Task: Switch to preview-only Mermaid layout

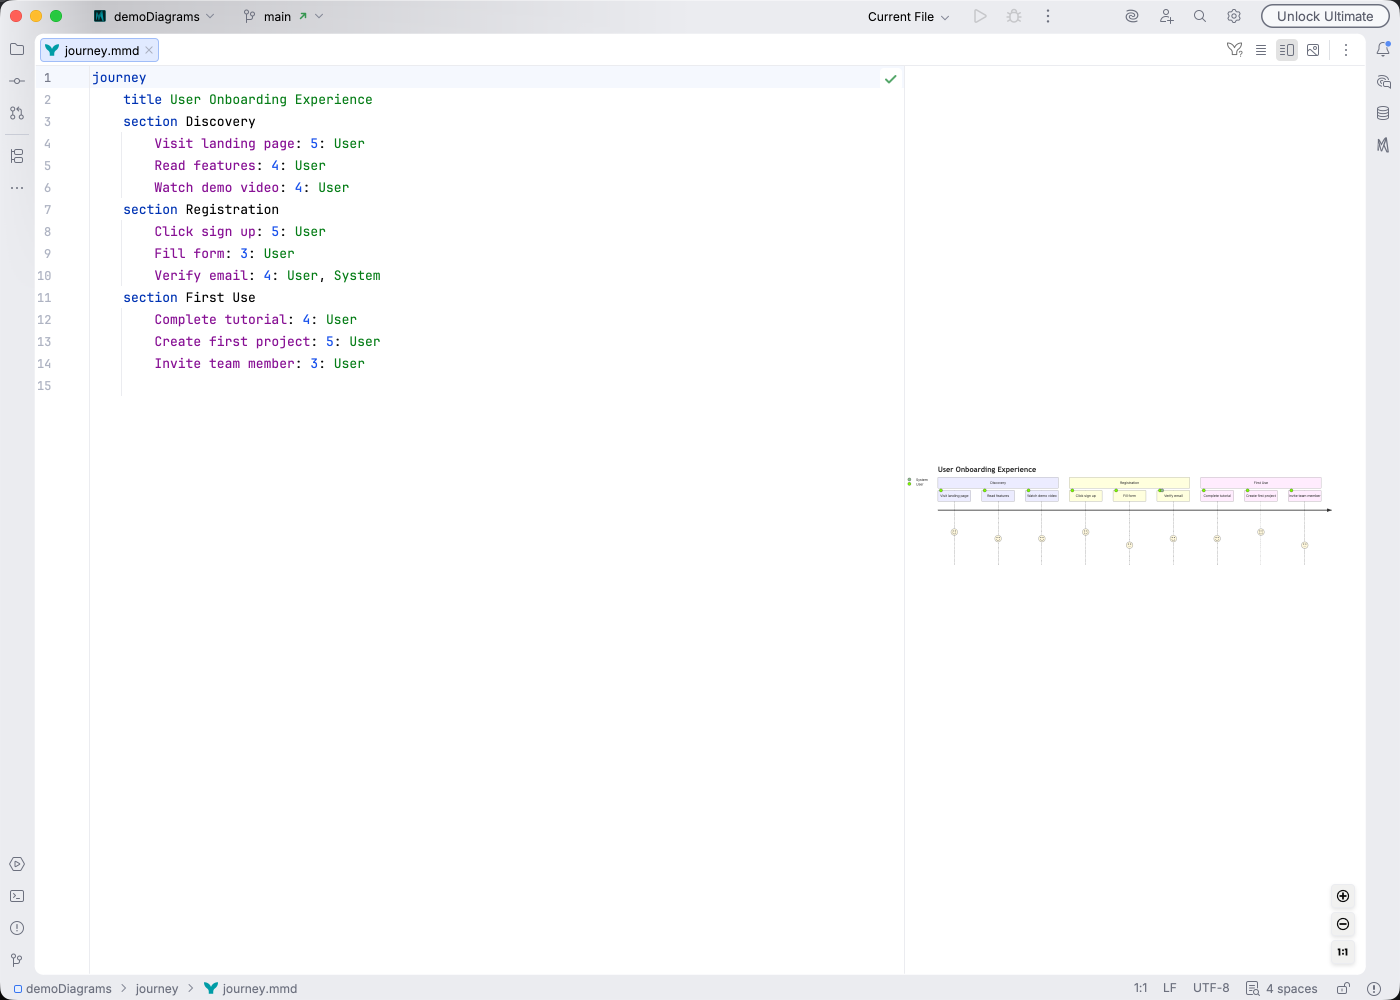Action: click(1313, 49)
